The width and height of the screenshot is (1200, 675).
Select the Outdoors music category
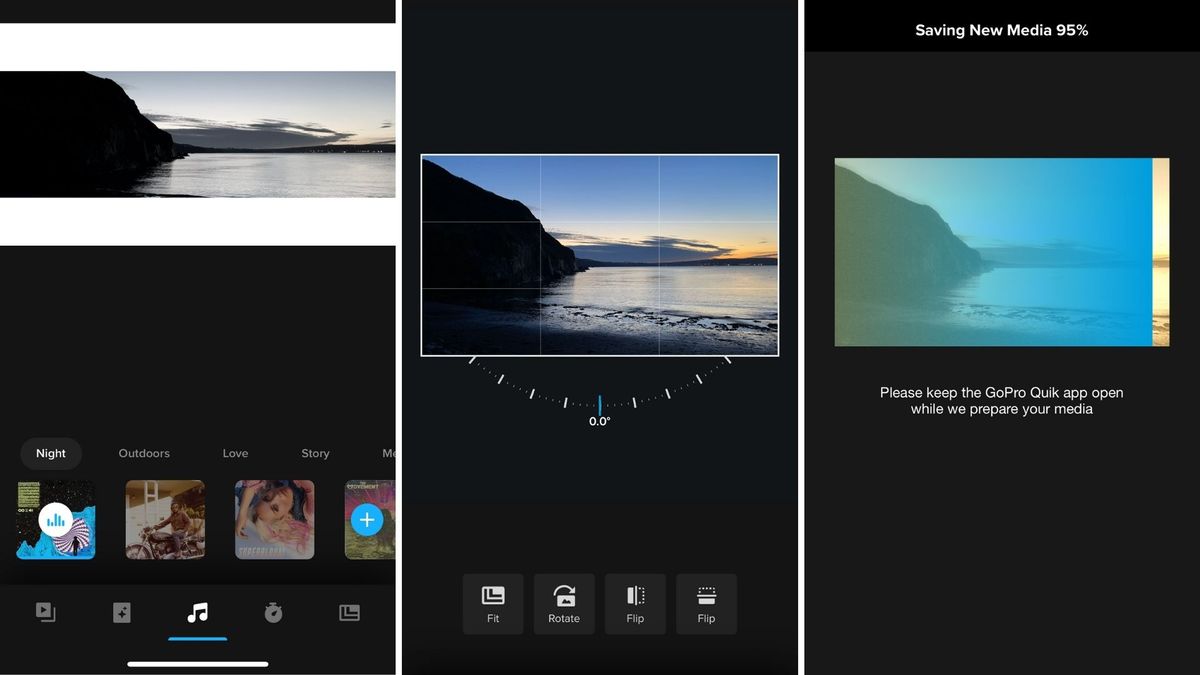pos(143,453)
